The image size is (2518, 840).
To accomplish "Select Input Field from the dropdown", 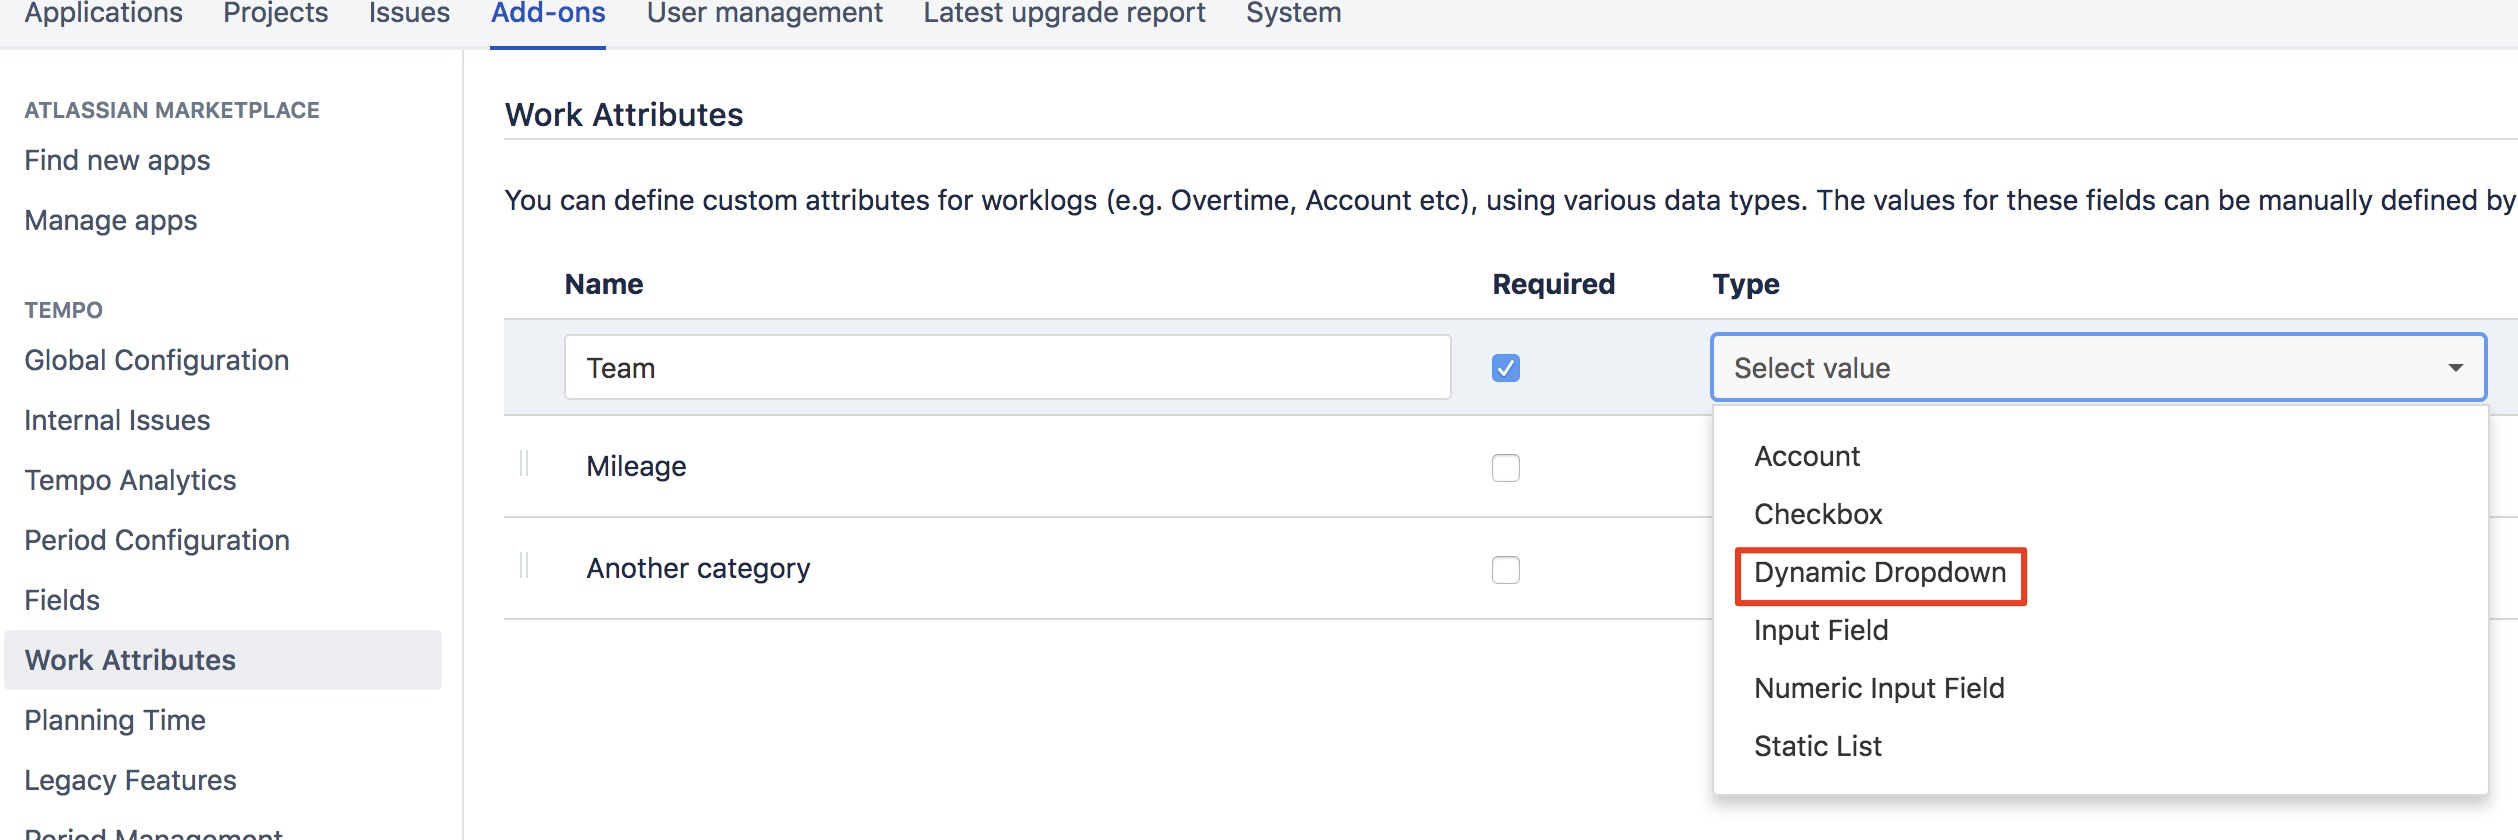I will (x=1820, y=631).
